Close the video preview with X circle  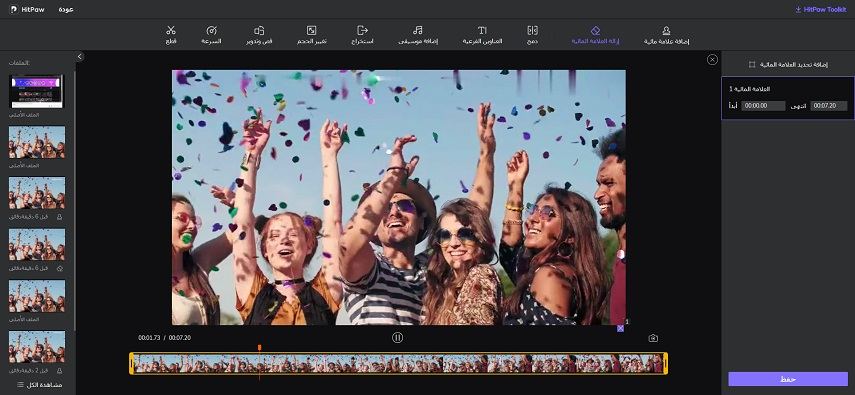tap(712, 59)
